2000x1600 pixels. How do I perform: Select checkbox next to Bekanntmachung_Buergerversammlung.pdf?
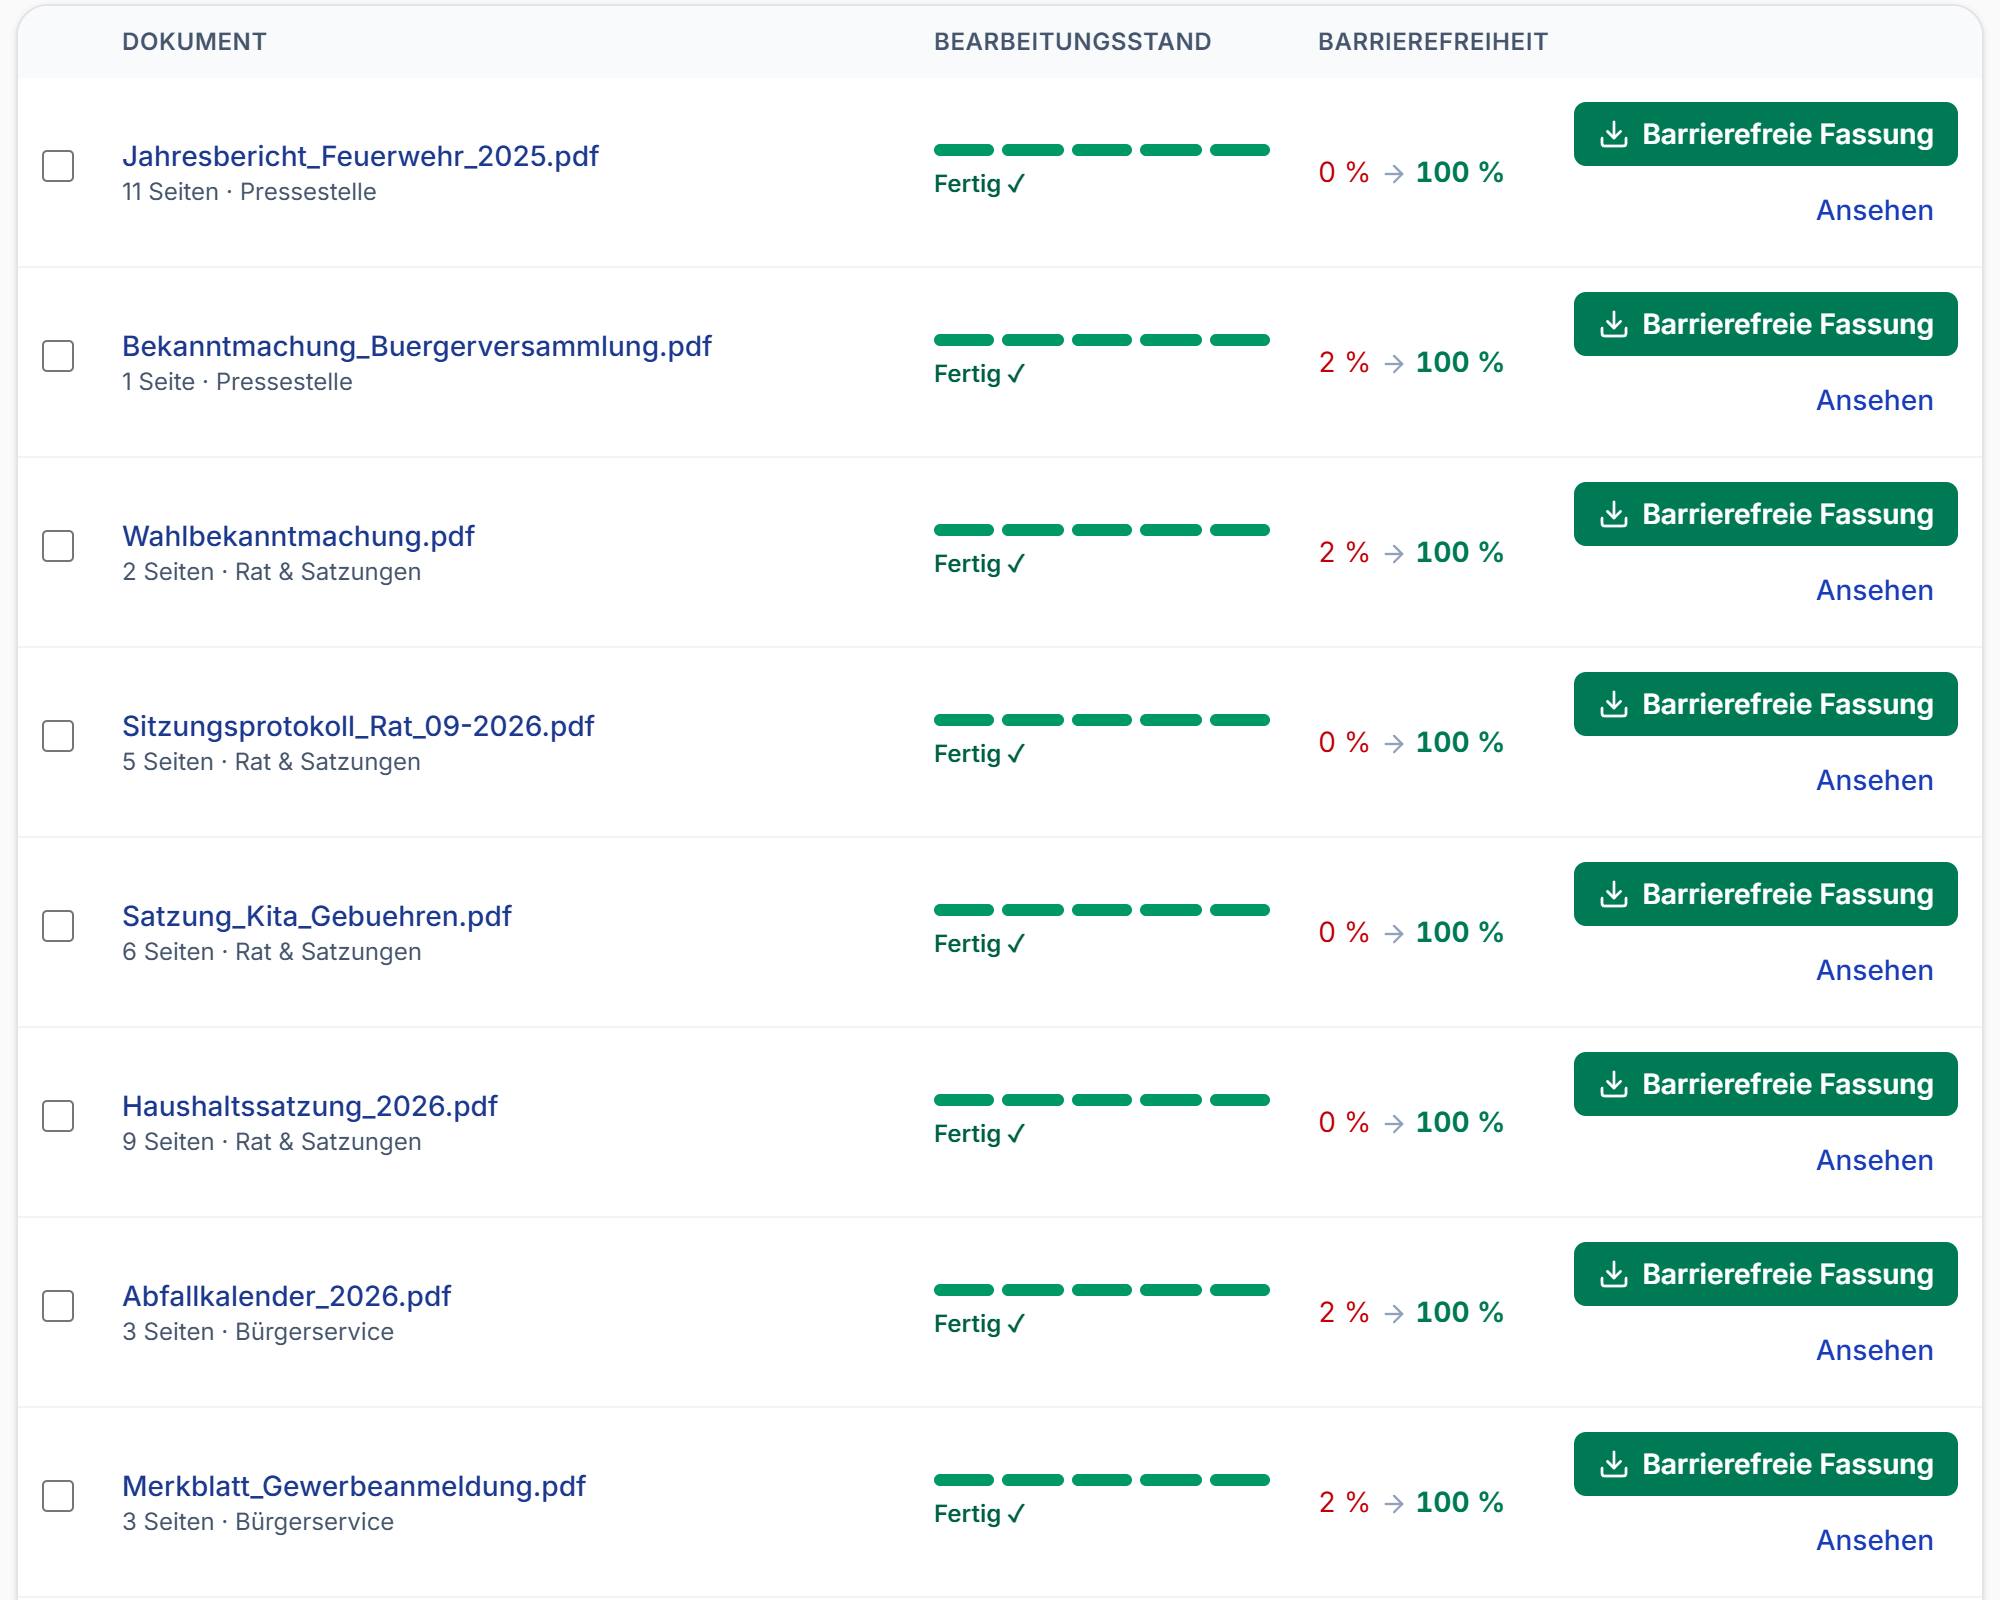pyautogui.click(x=58, y=356)
